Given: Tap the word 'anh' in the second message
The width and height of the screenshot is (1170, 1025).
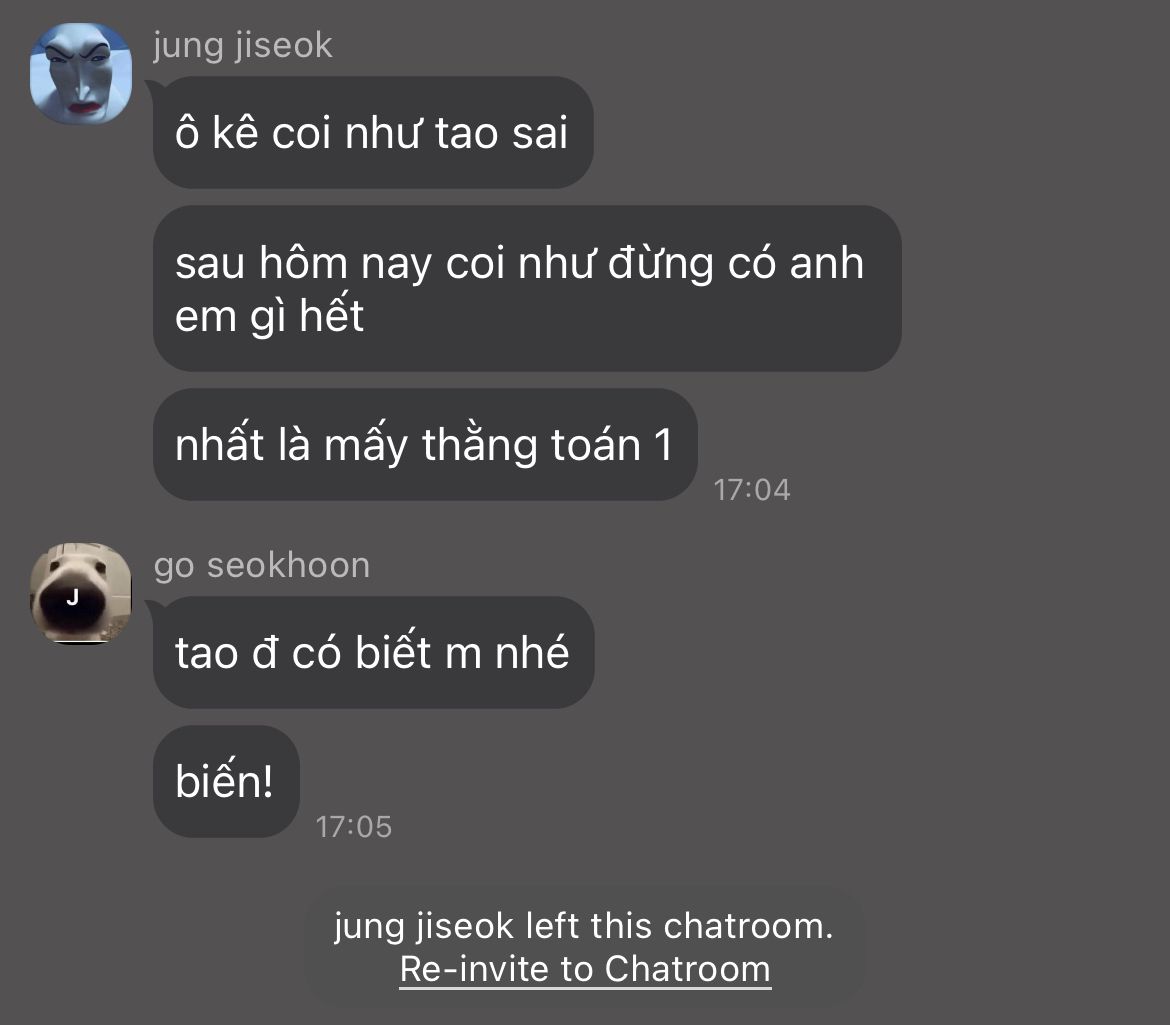Looking at the screenshot, I should coord(827,263).
